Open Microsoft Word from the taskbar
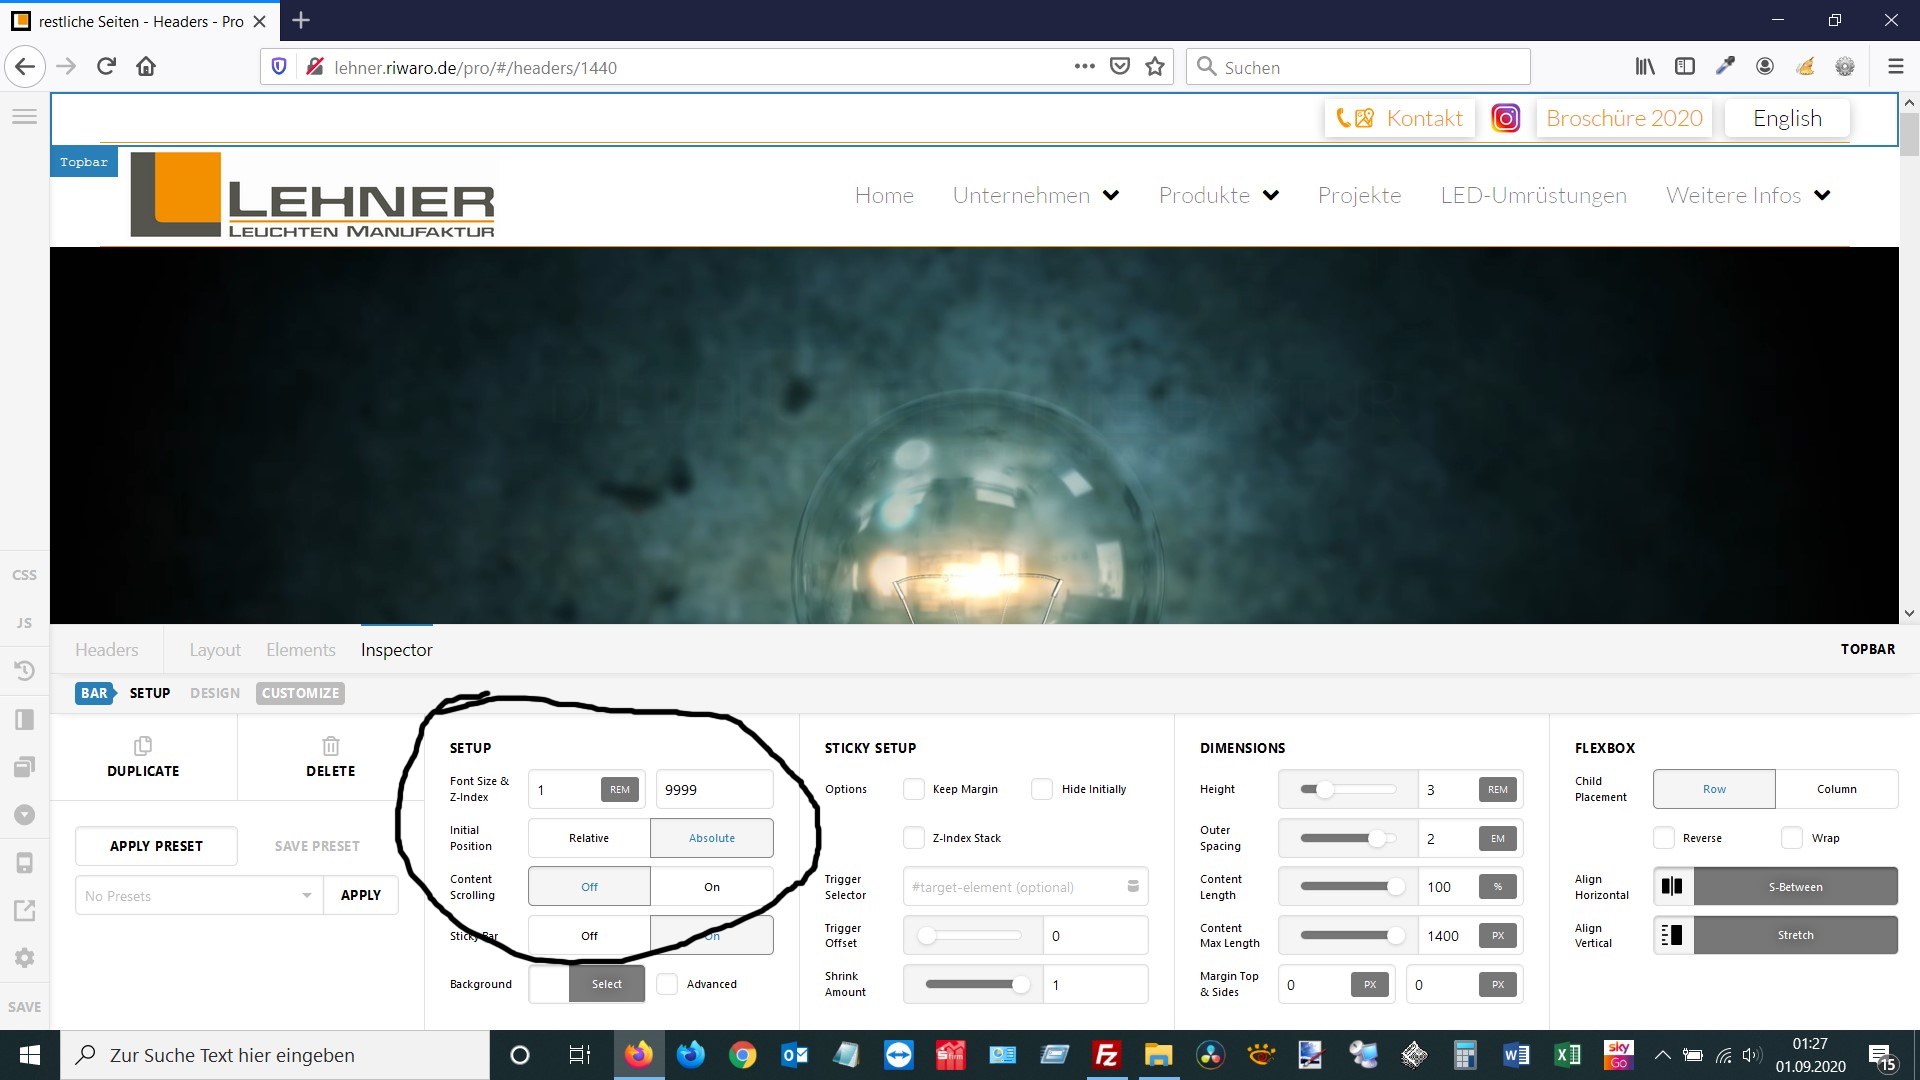Image resolution: width=1920 pixels, height=1080 pixels. (1516, 1055)
